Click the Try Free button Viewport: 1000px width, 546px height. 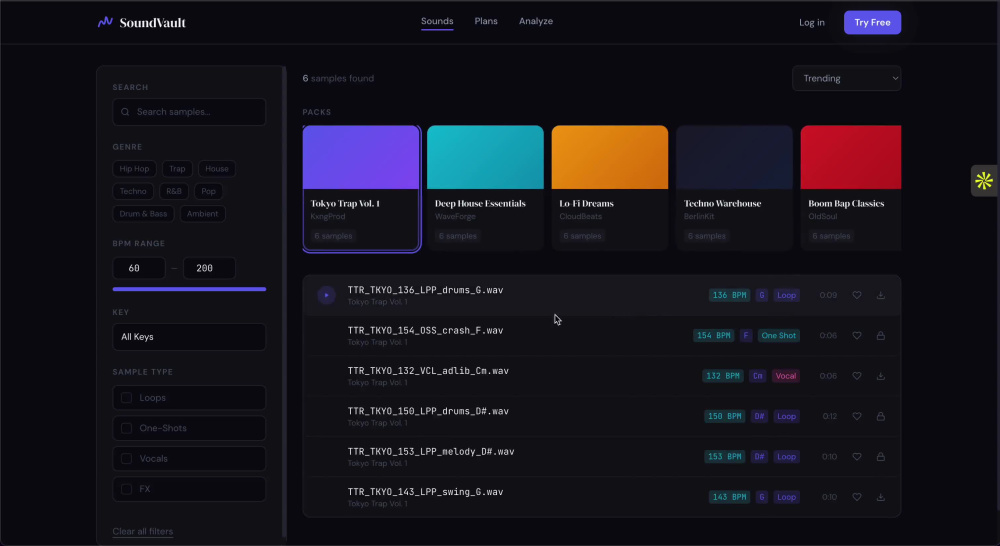point(872,22)
